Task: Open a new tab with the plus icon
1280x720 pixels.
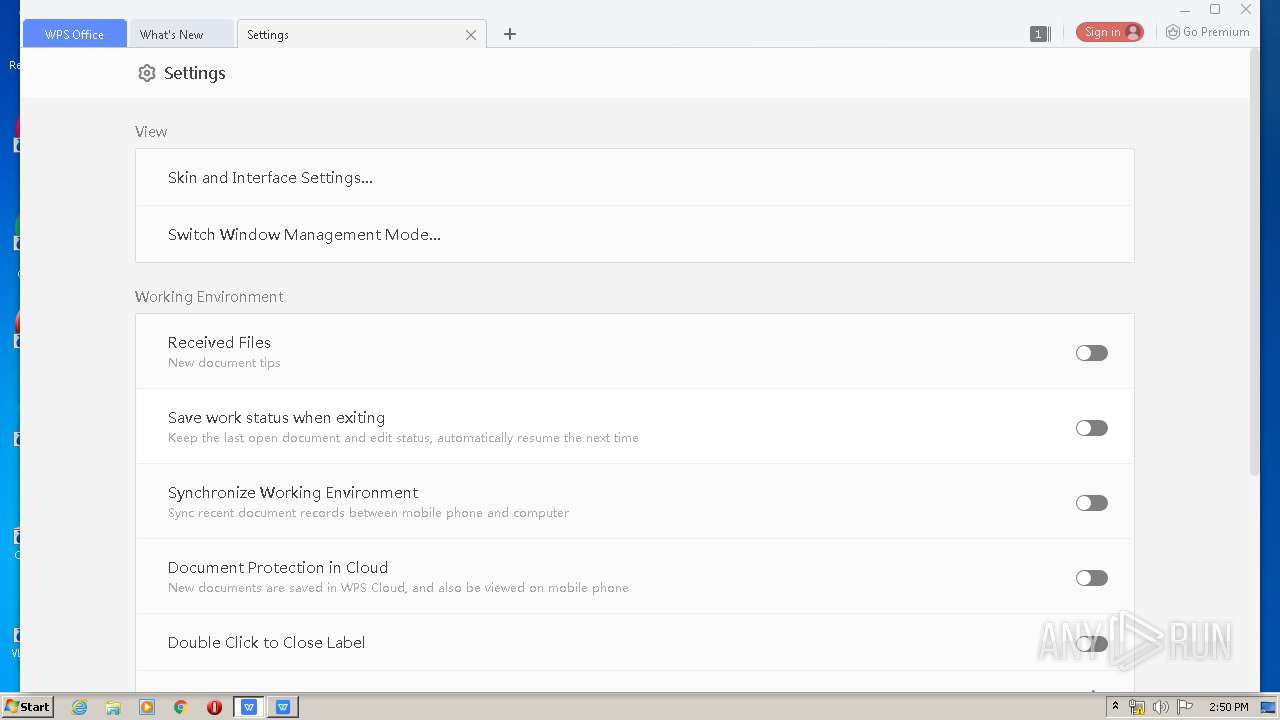Action: 510,34
